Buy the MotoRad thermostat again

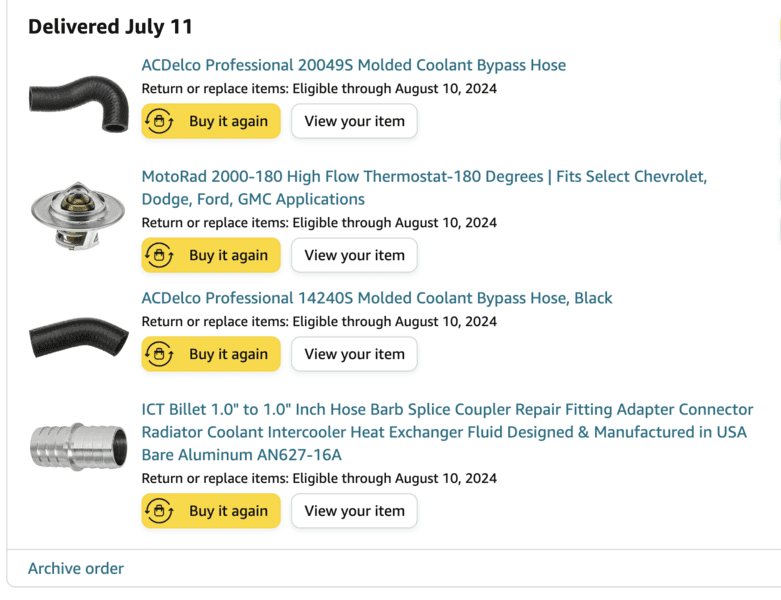pos(228,255)
